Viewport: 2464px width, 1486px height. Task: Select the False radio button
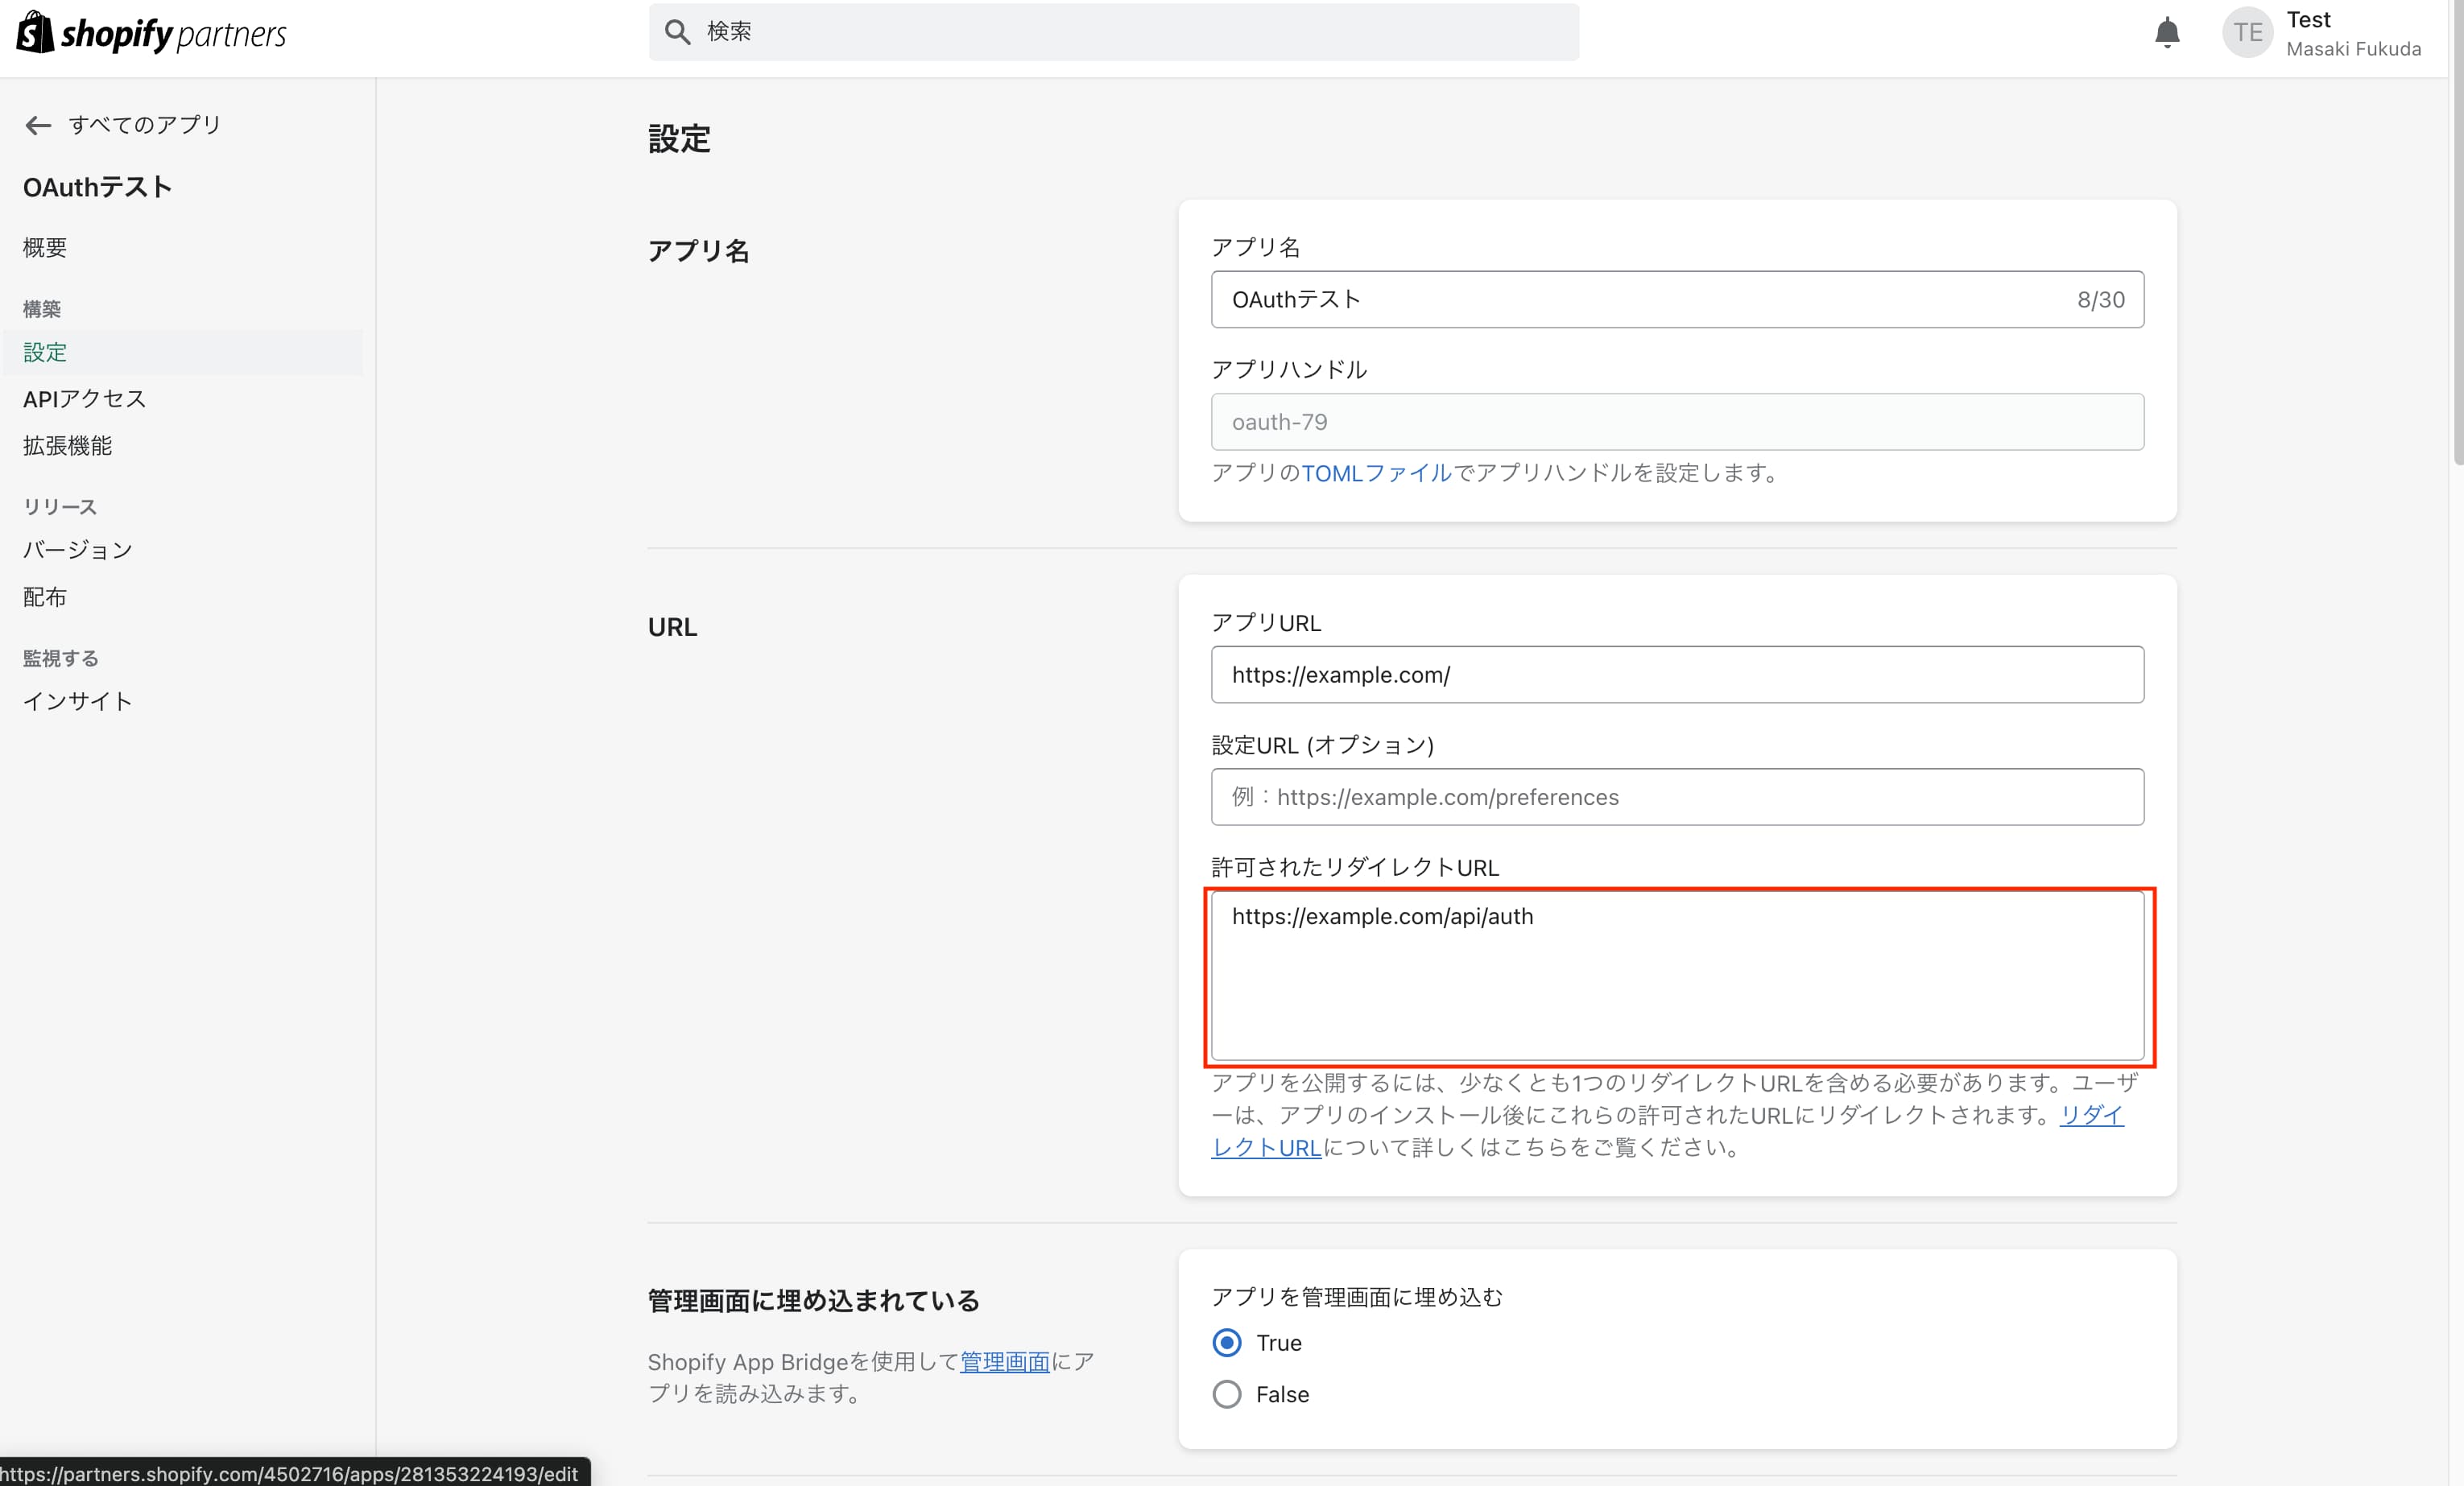1227,1394
